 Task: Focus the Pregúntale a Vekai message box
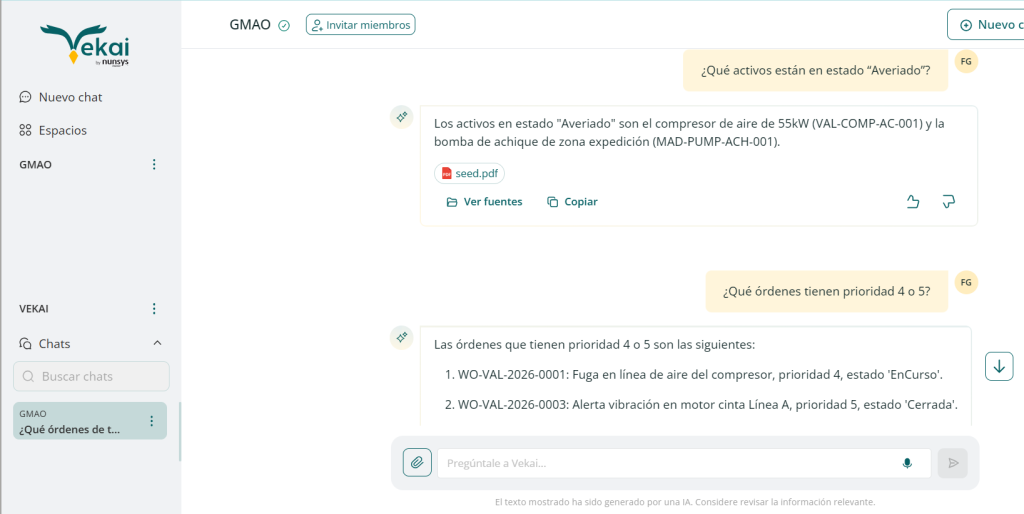[665, 463]
